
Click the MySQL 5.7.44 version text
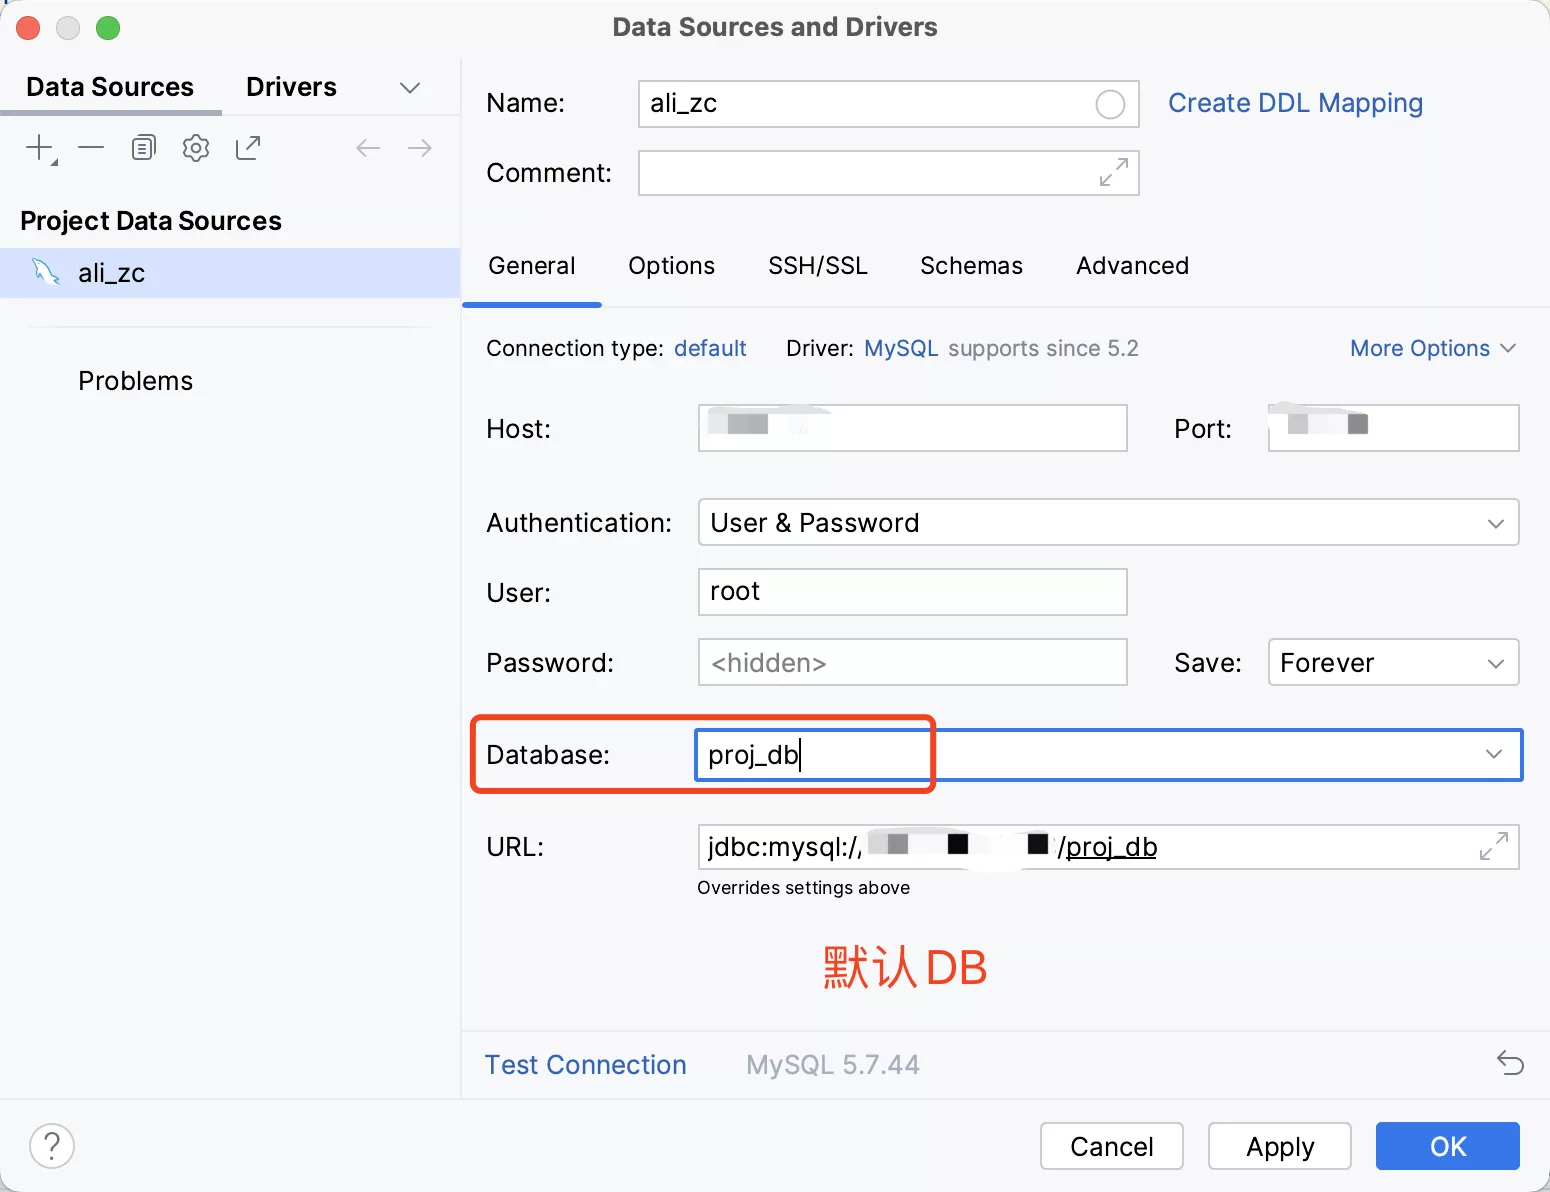[833, 1064]
